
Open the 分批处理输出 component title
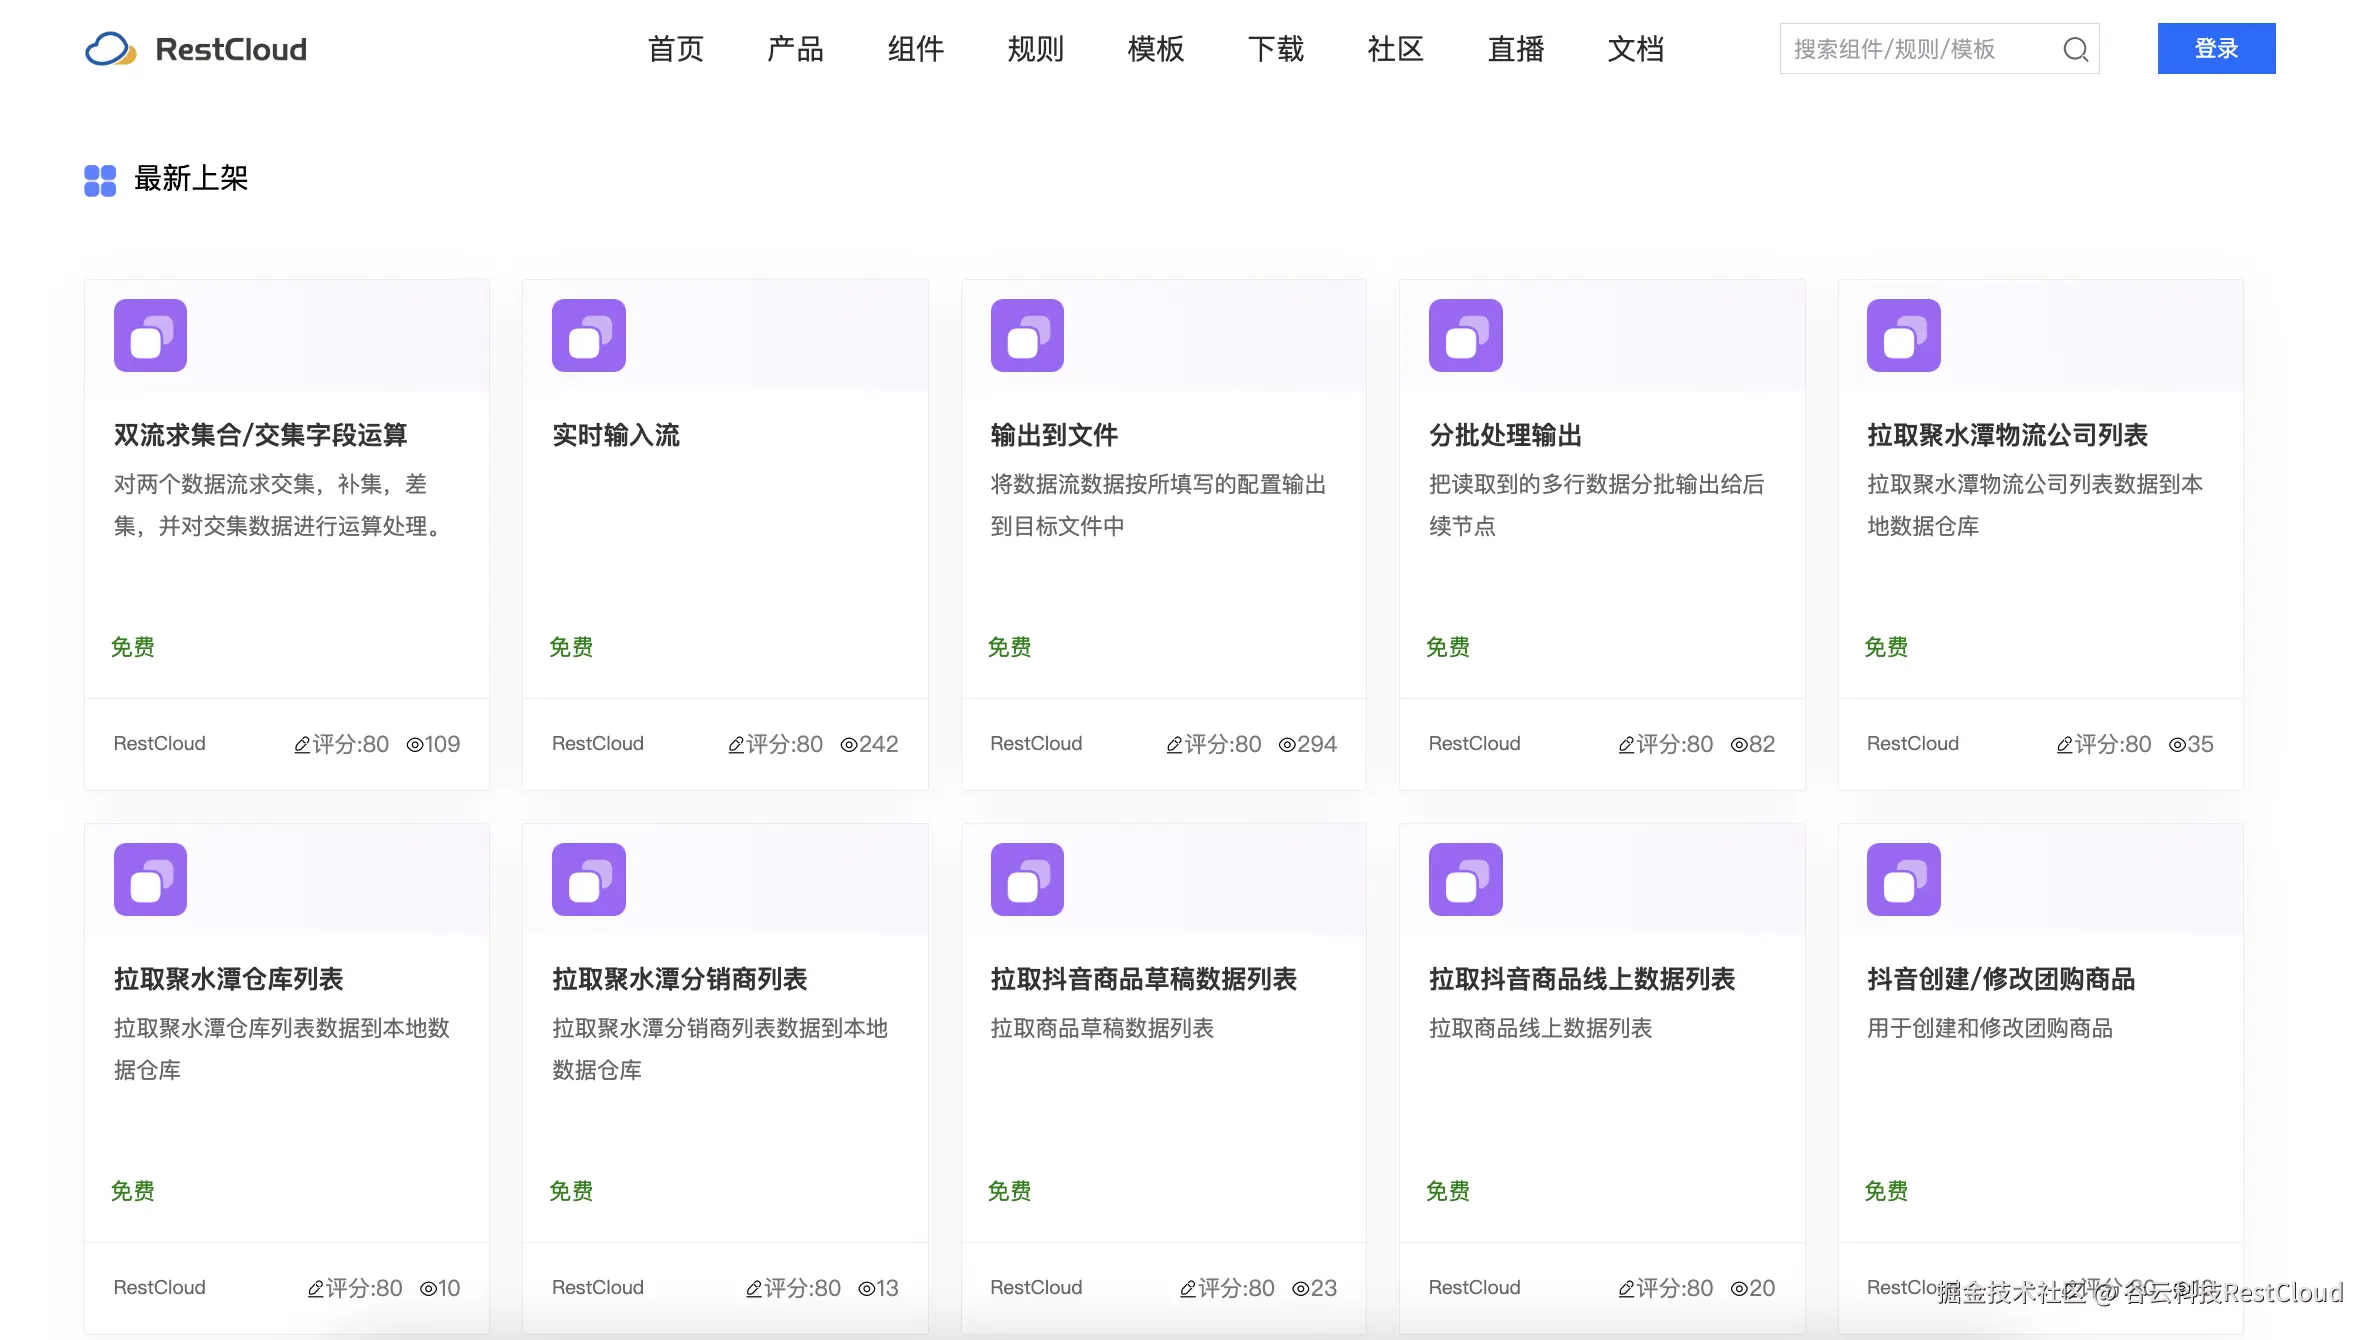1505,435
